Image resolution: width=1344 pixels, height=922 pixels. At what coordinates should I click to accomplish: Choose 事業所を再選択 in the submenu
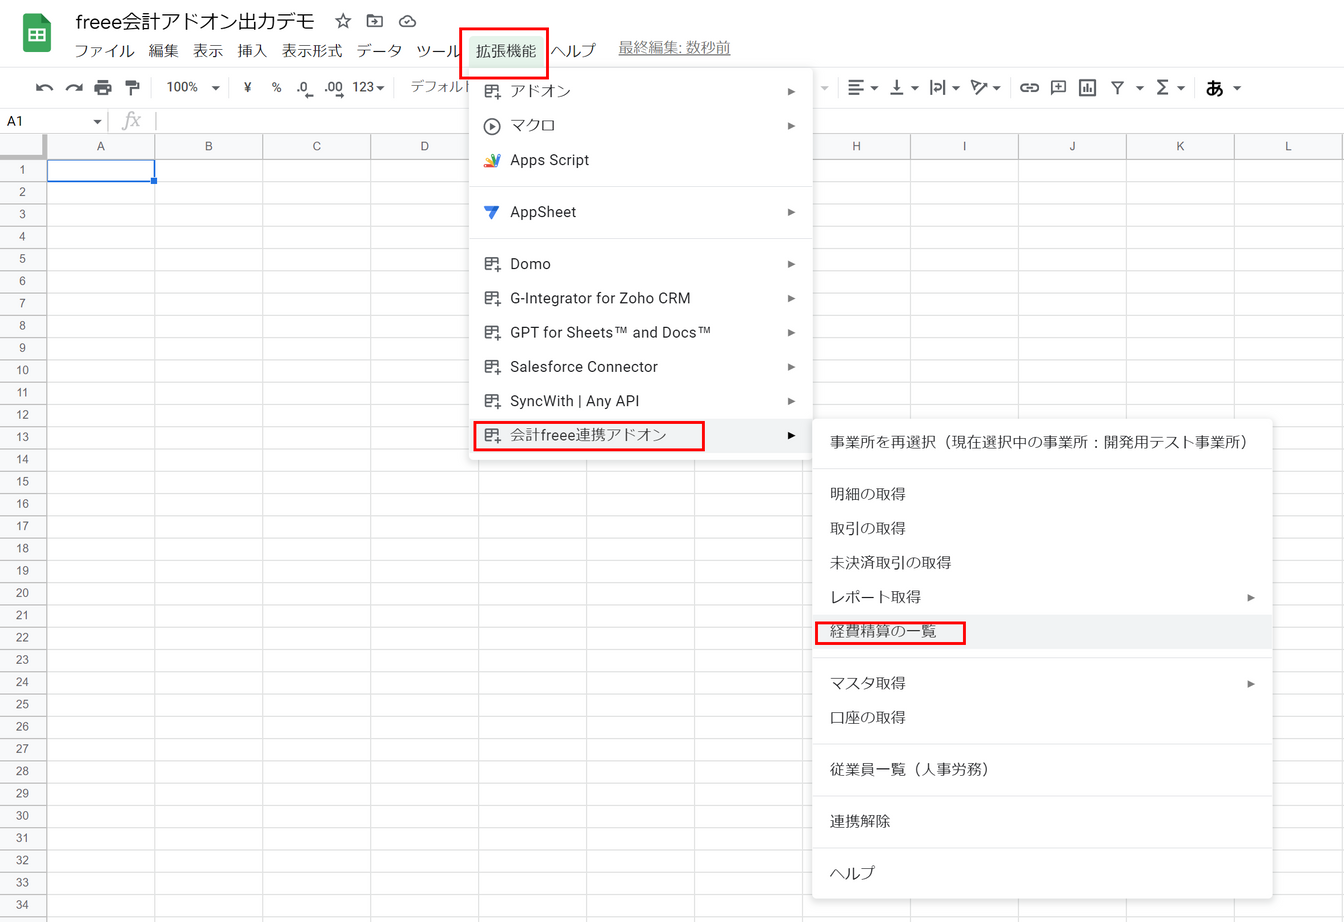pos(1042,442)
